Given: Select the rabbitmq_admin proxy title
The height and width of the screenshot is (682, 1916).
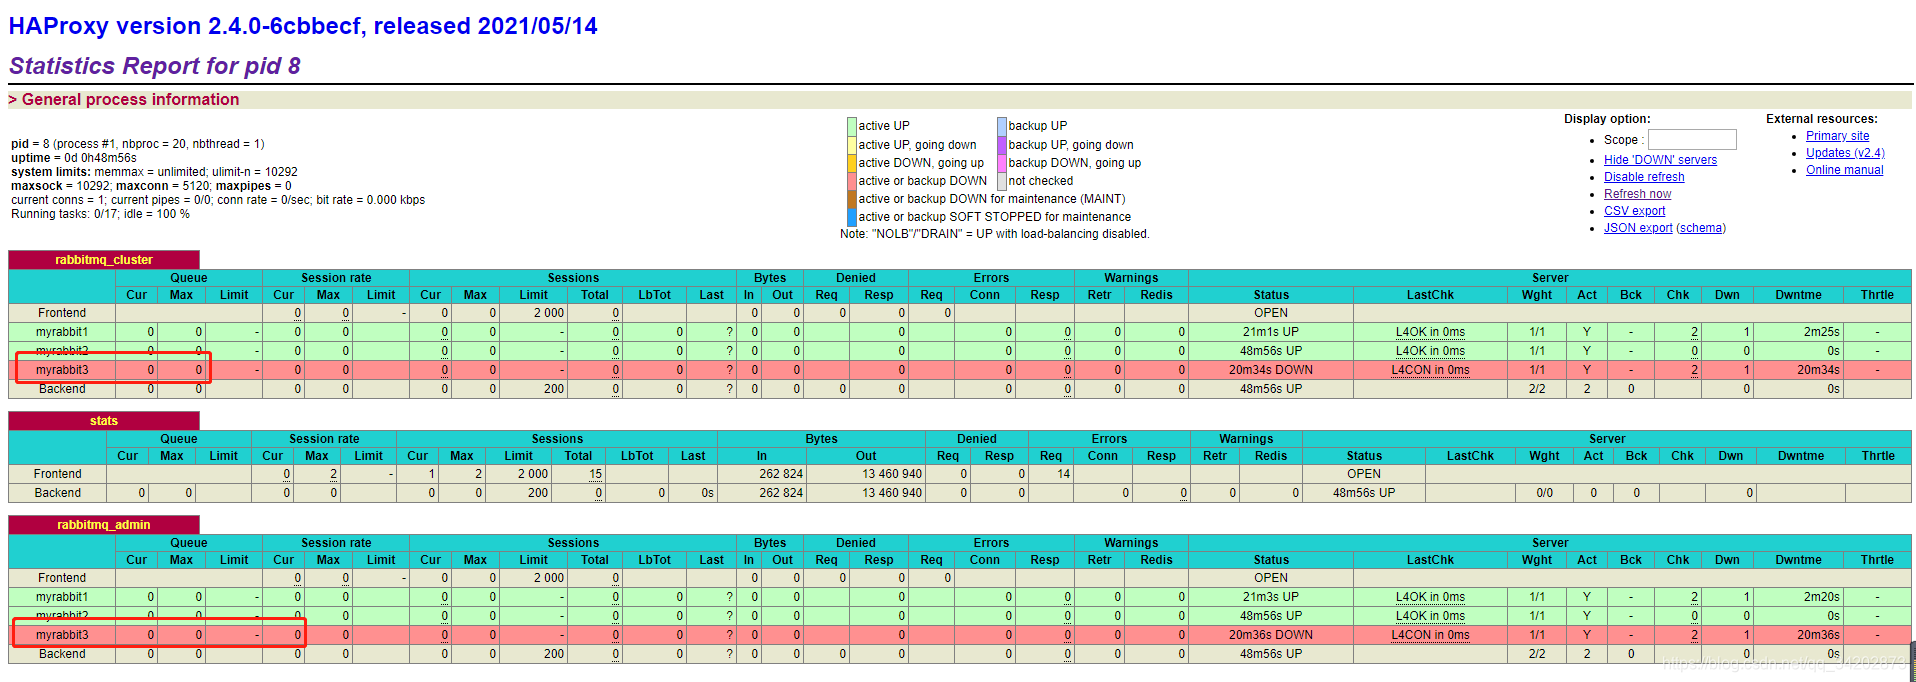Looking at the screenshot, I should tap(104, 525).
